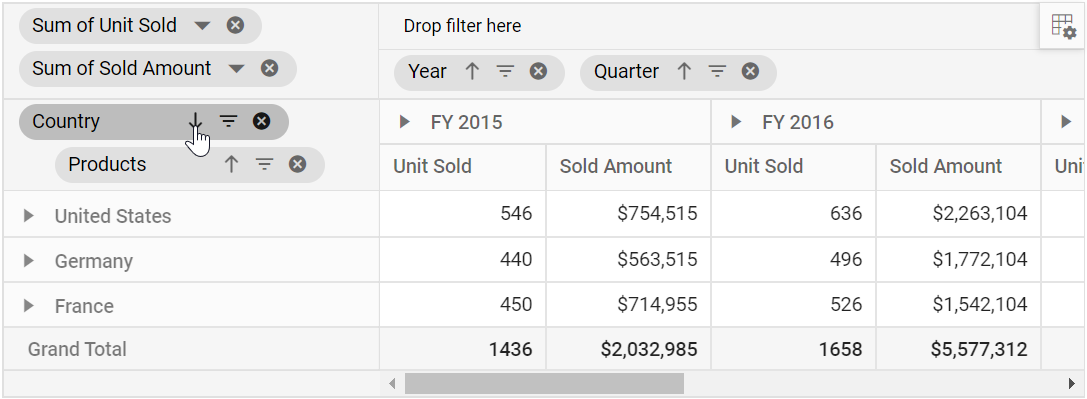Toggle sort order on Year field
This screenshot has width=1087, height=399.
[472, 71]
